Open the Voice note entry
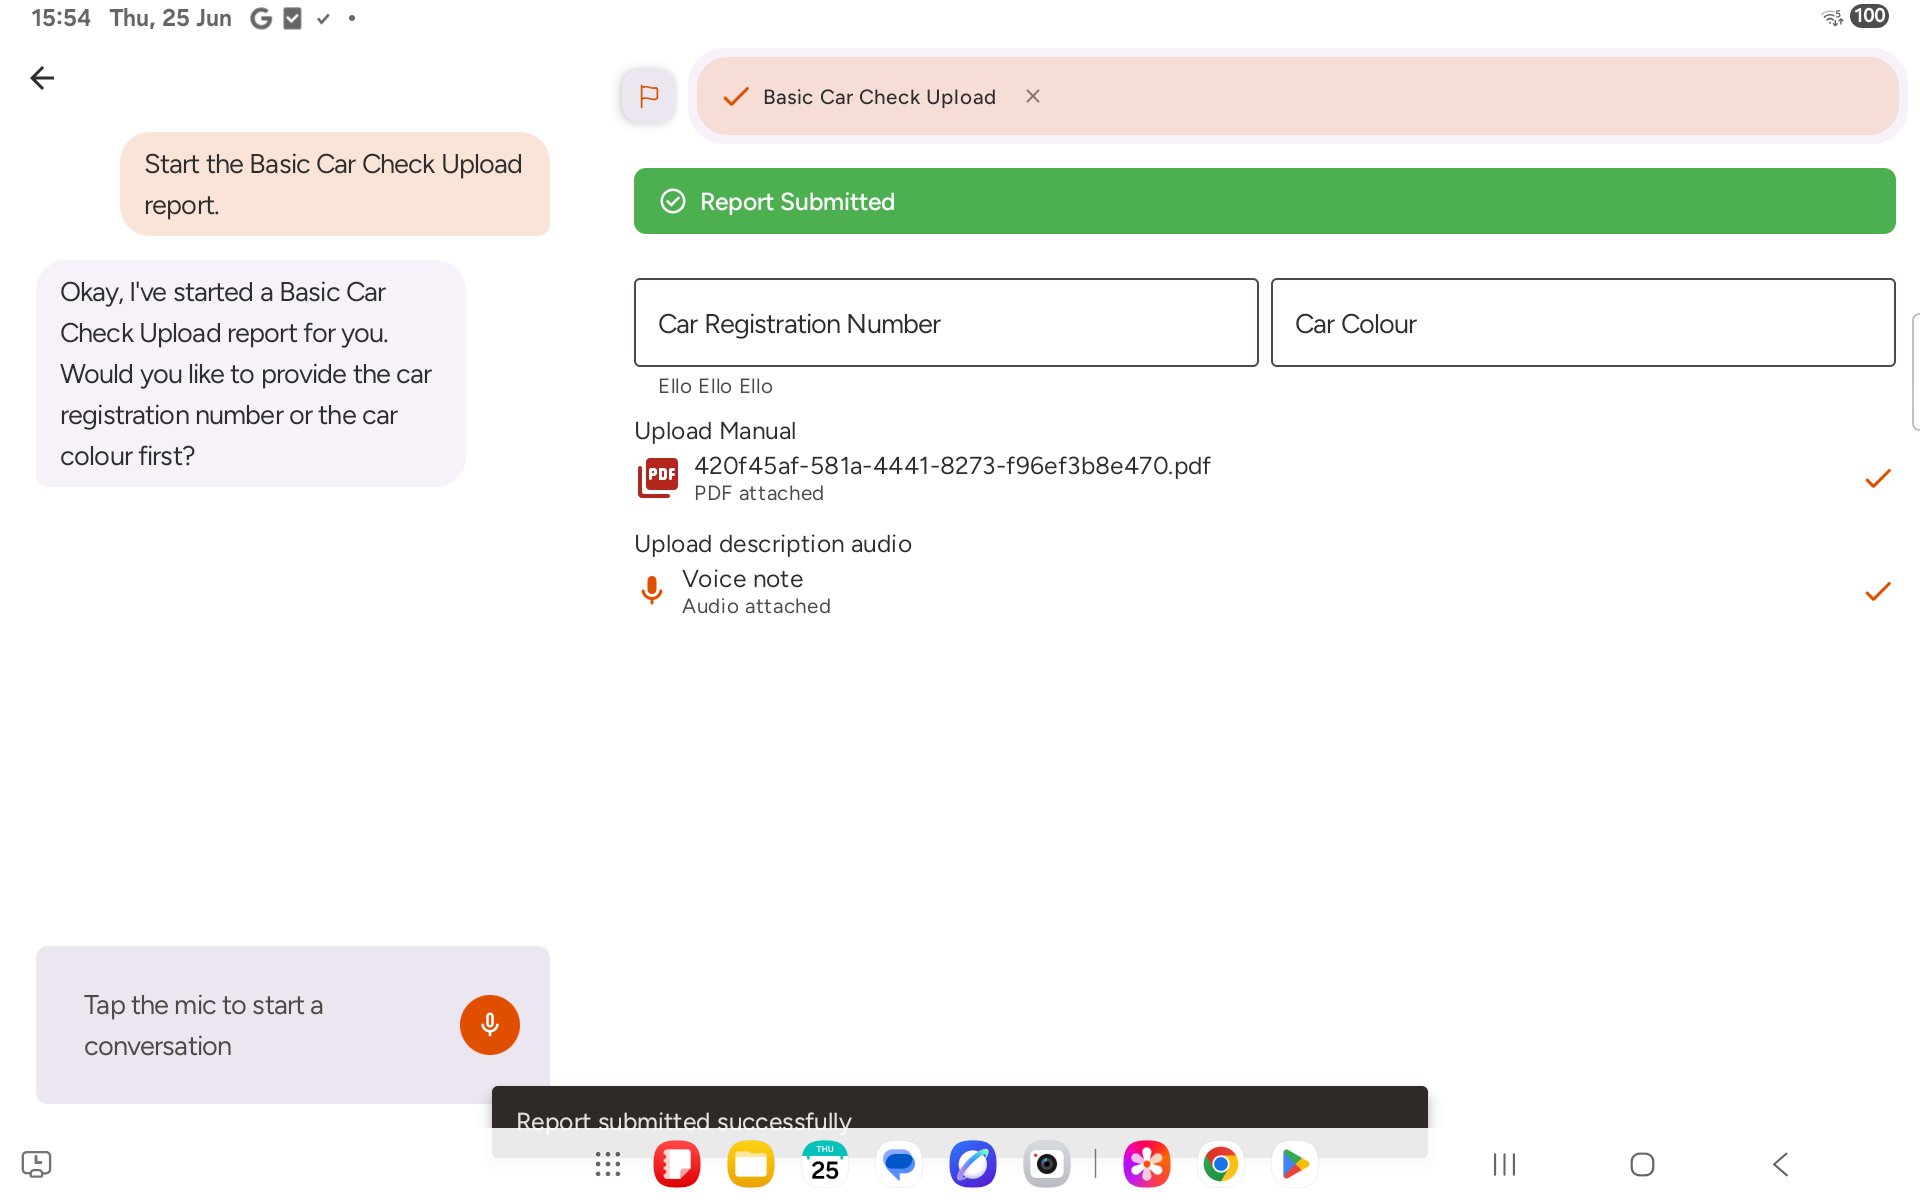The height and width of the screenshot is (1200, 1920). (1264, 591)
